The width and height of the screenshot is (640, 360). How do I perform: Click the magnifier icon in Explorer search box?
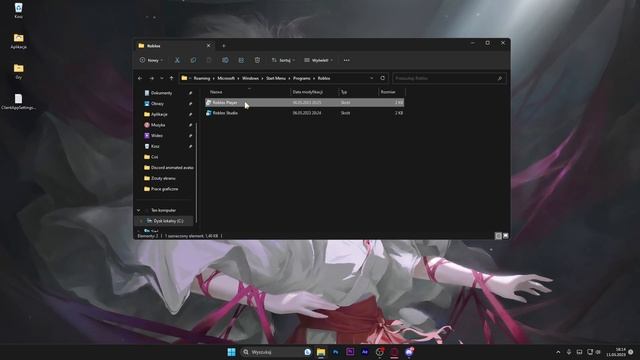[500, 78]
